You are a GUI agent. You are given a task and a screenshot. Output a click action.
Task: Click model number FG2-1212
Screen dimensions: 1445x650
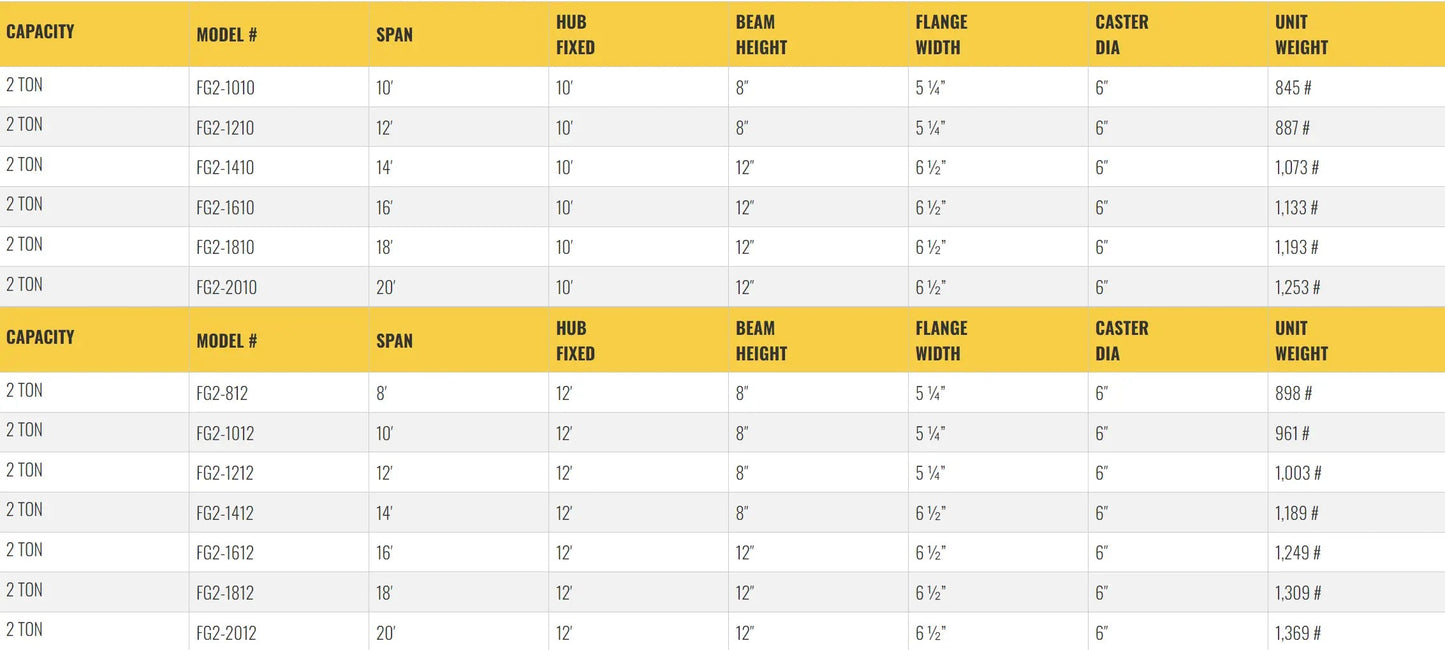pos(225,474)
